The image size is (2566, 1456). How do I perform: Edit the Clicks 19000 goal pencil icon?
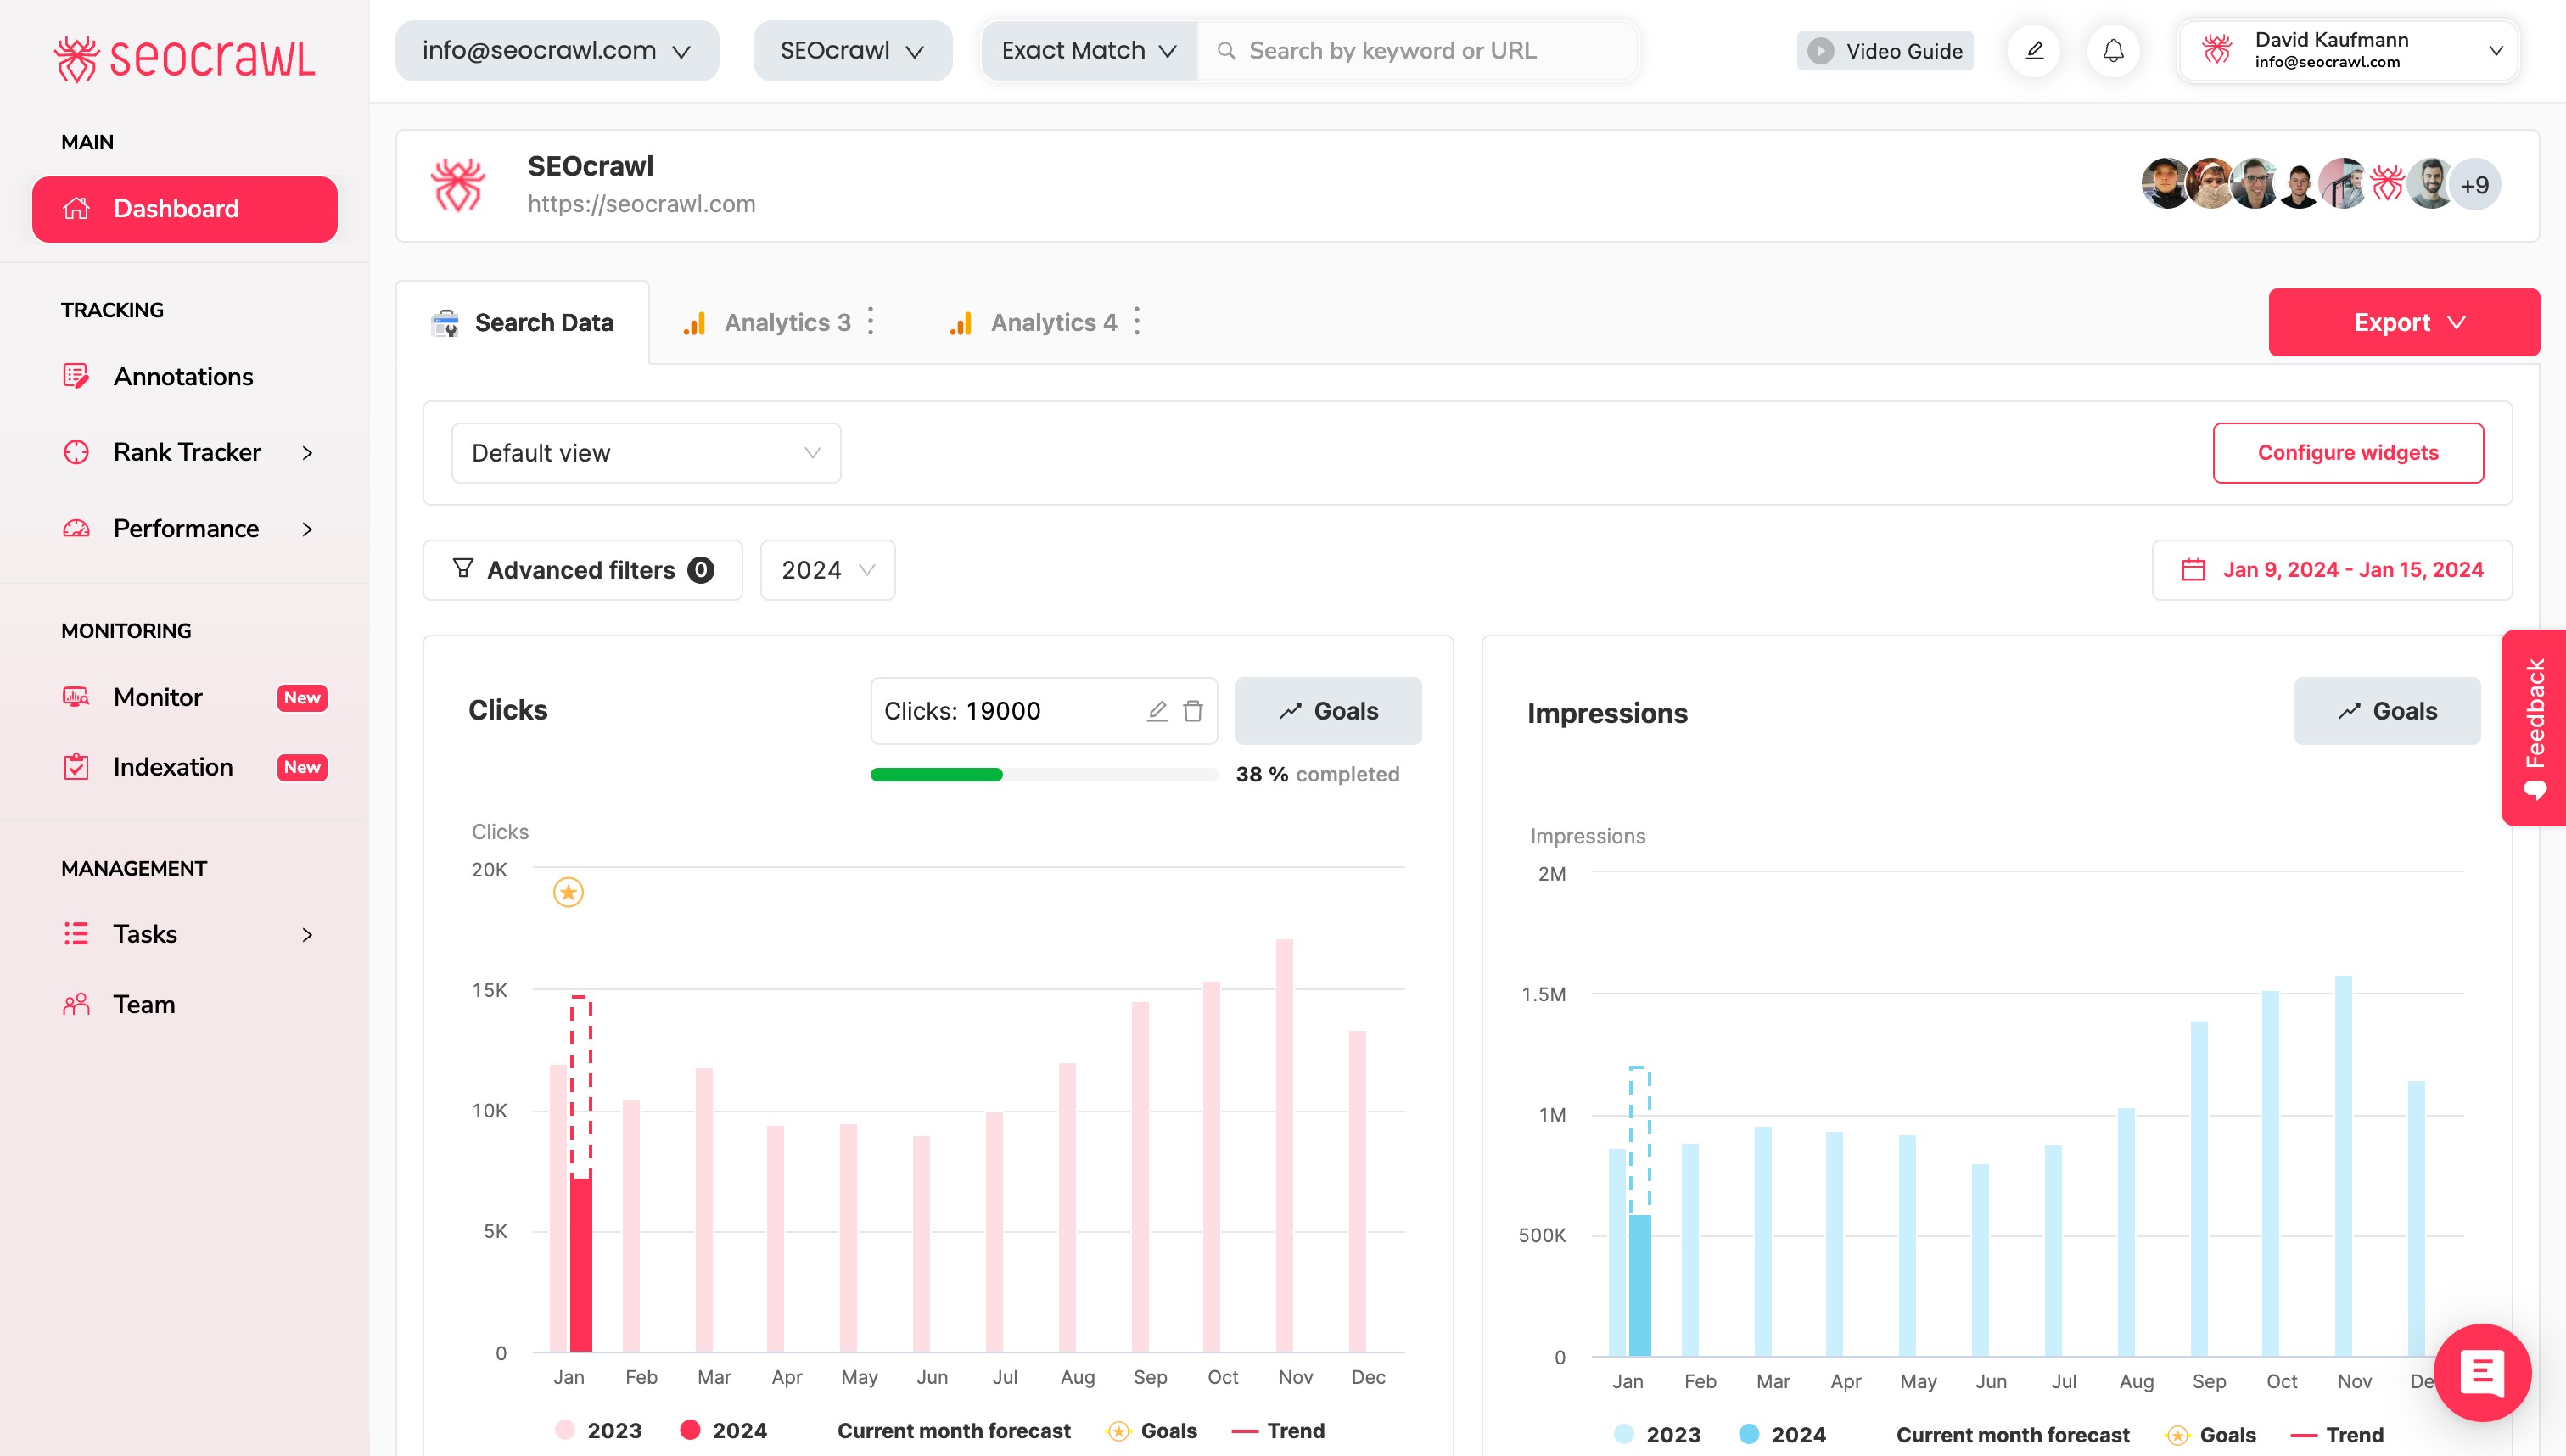point(1157,711)
